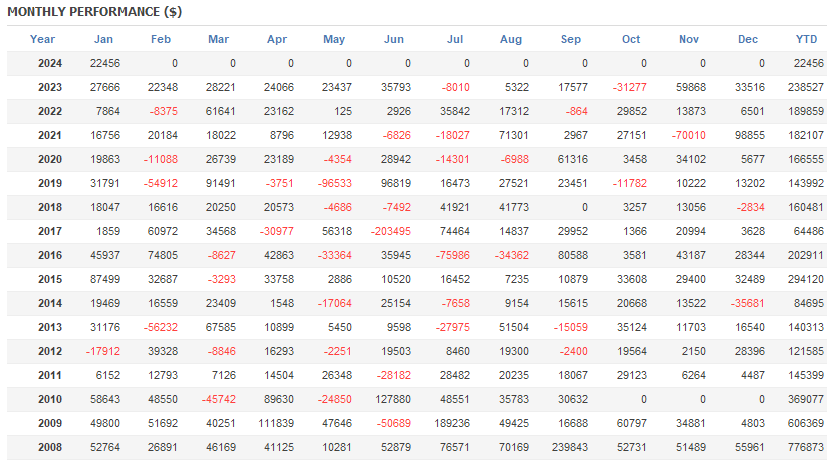This screenshot has height=464, width=834.
Task: Click the 2017 year row label
Action: click(x=50, y=231)
